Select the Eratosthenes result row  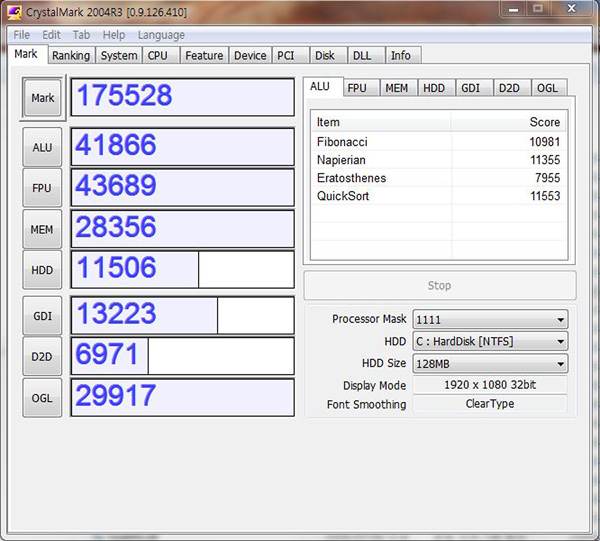tap(439, 178)
